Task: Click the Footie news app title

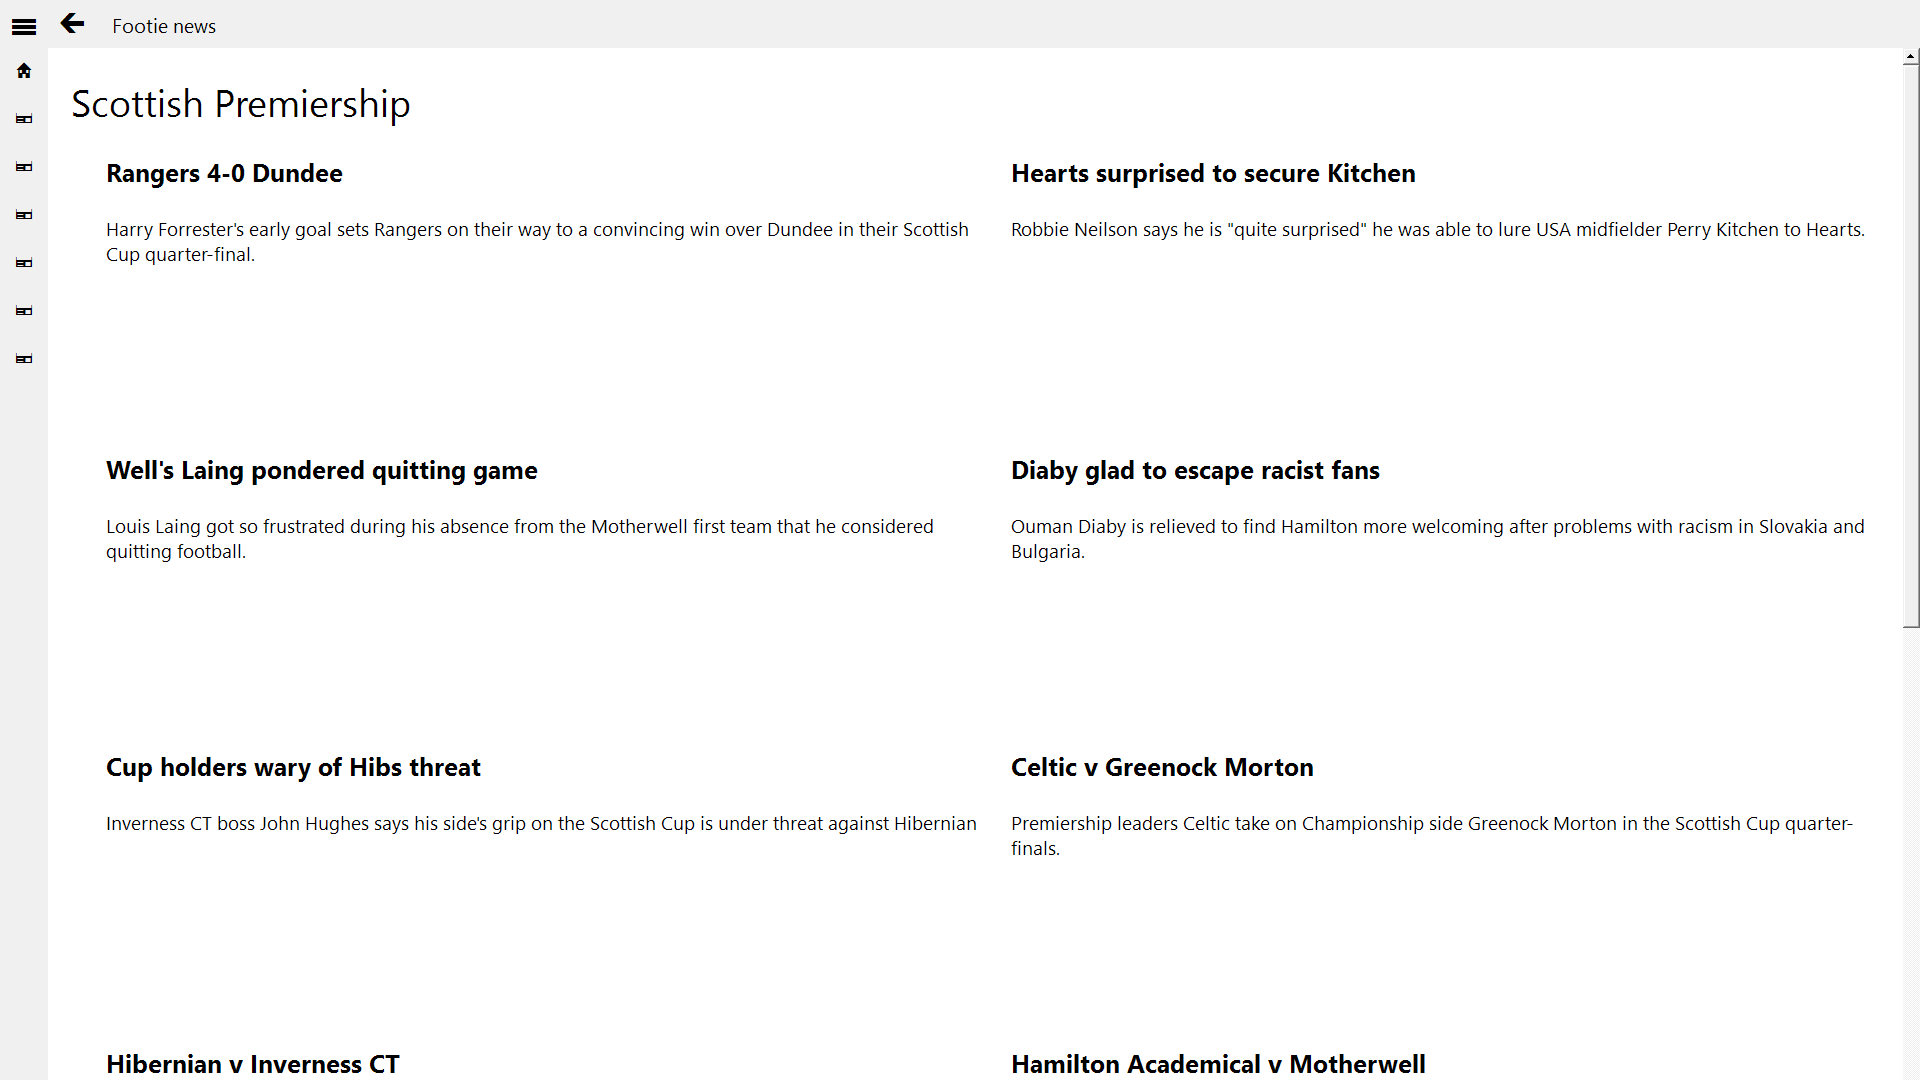Action: coord(164,27)
